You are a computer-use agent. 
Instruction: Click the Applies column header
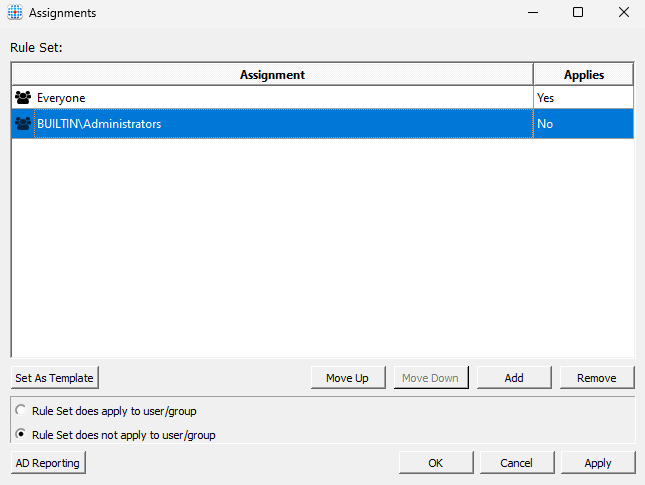[x=583, y=75]
